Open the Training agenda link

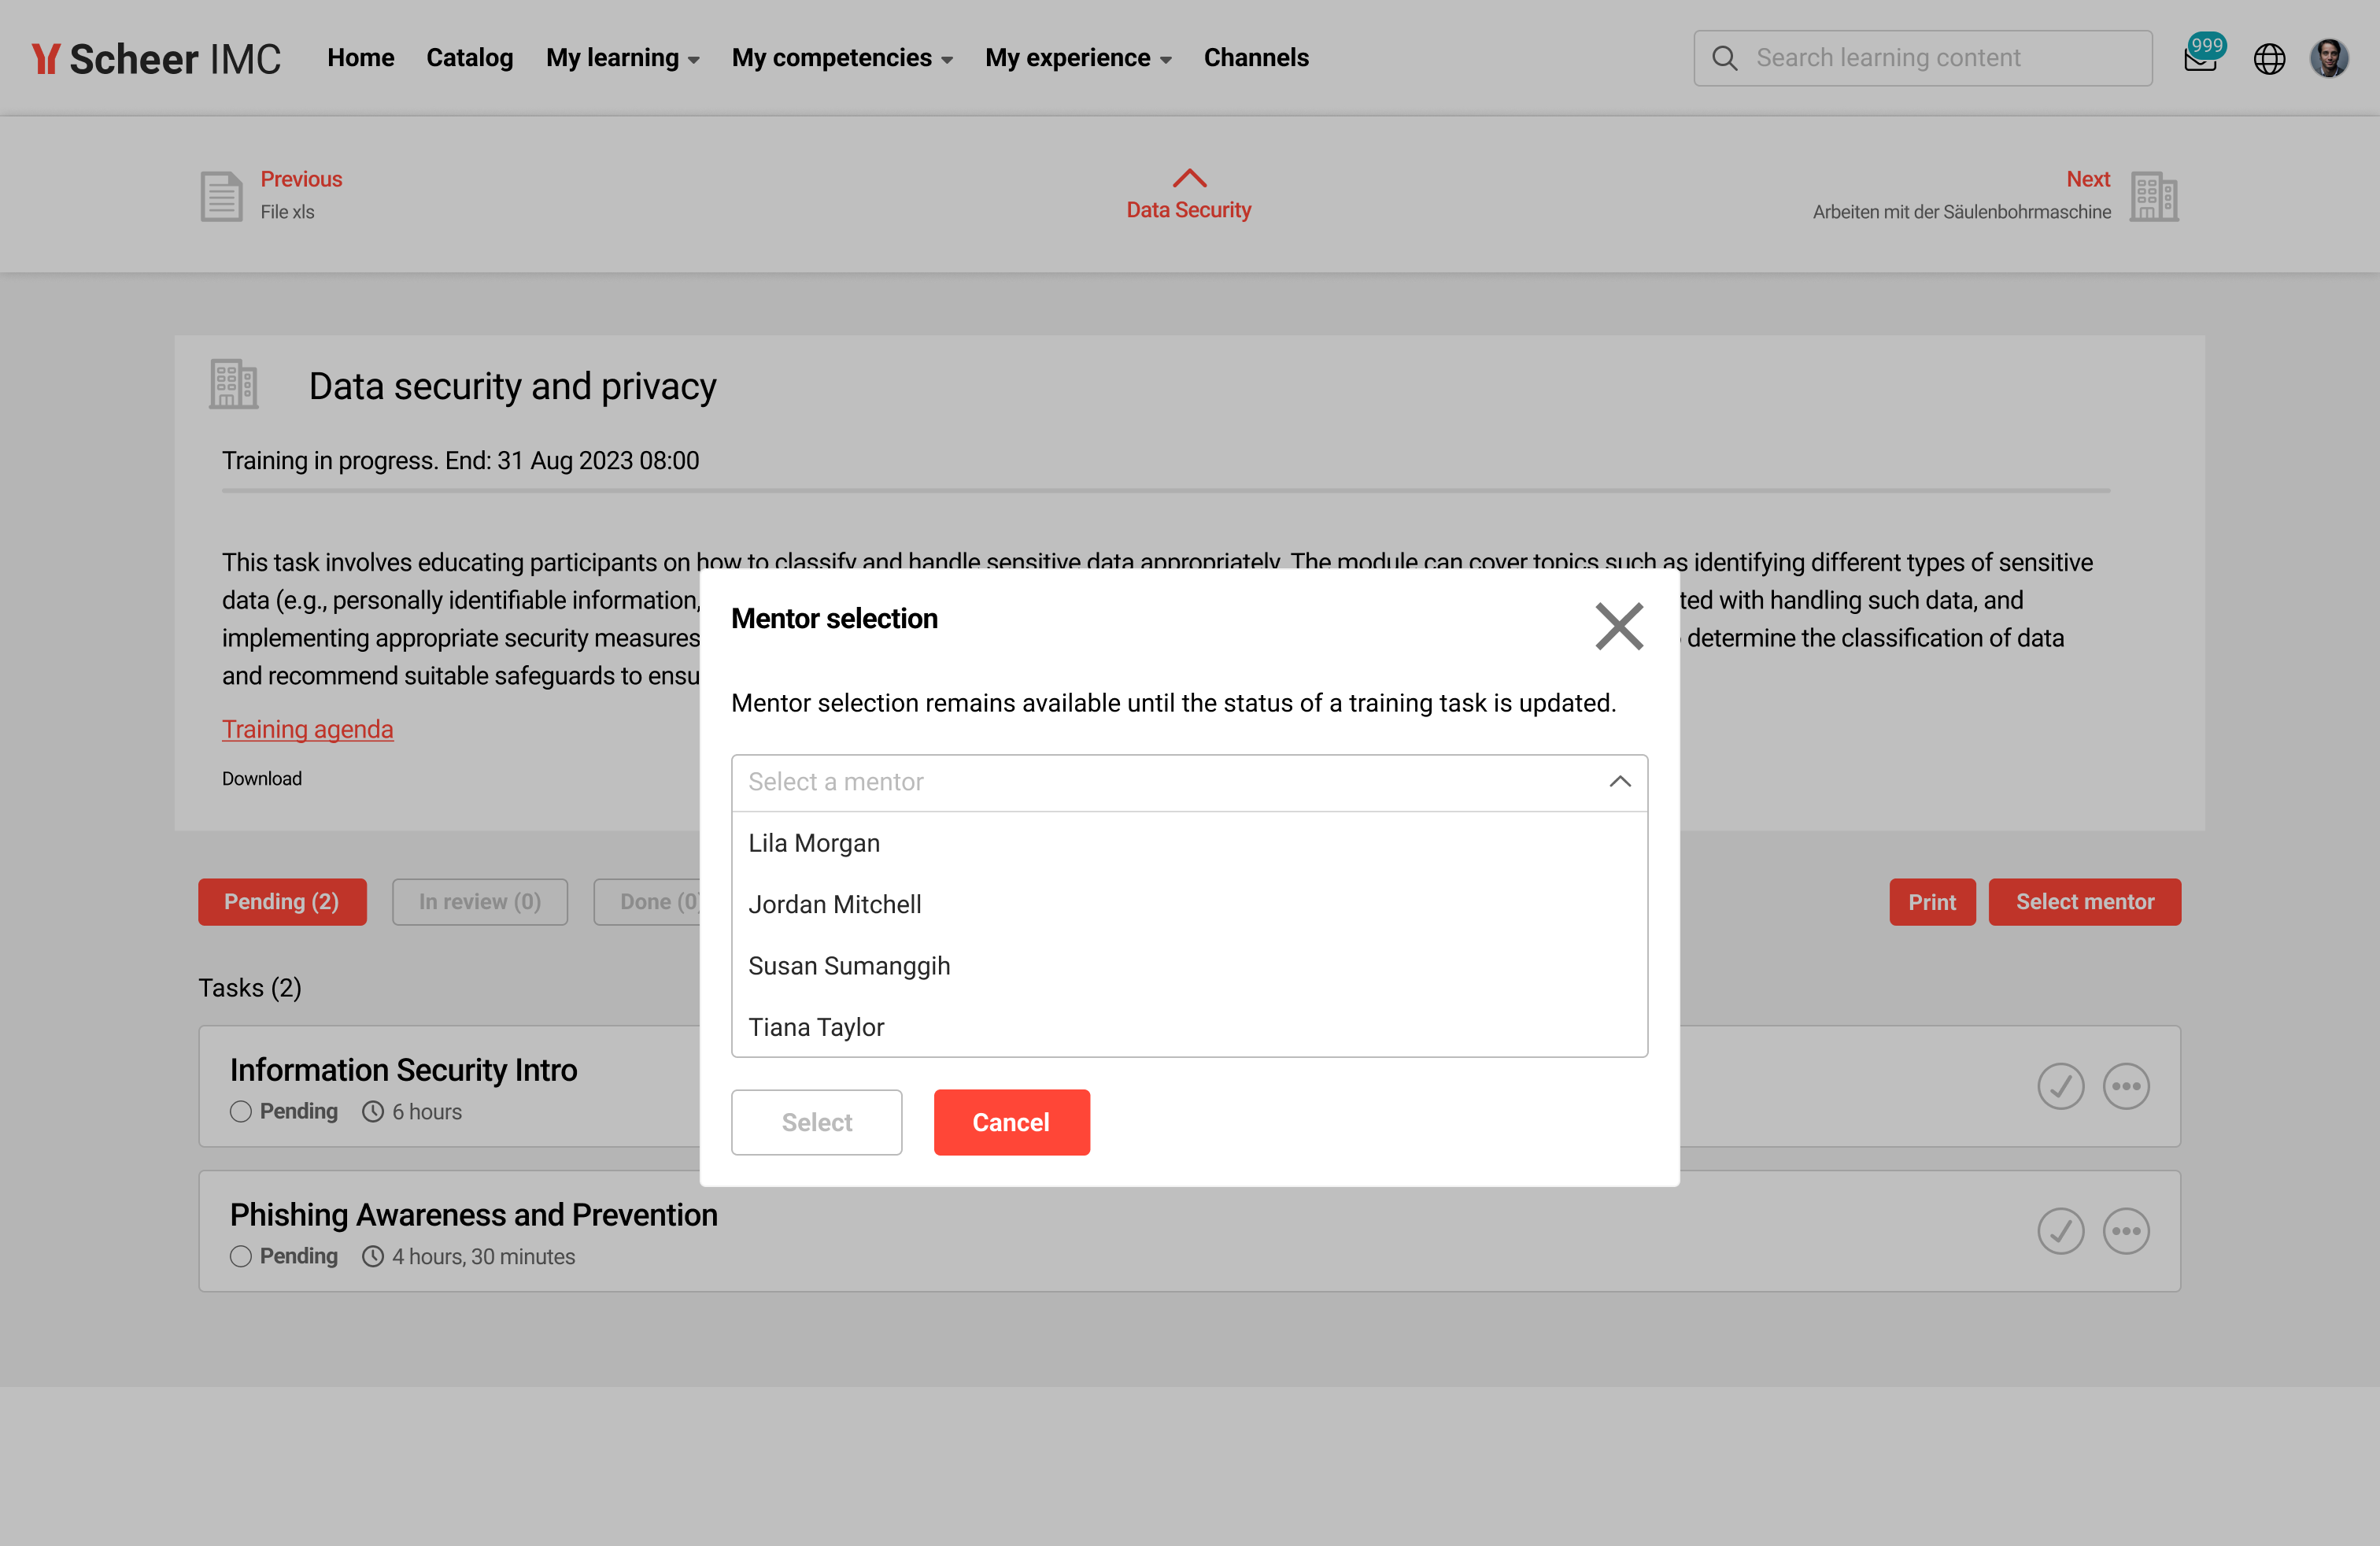tap(307, 729)
